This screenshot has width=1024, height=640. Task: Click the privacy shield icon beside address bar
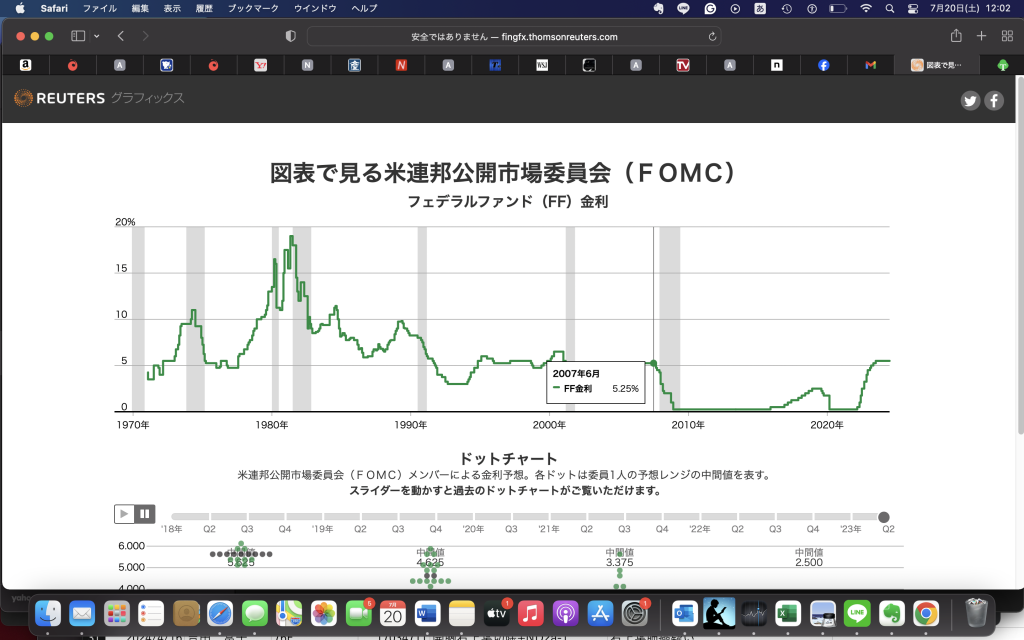click(x=291, y=36)
